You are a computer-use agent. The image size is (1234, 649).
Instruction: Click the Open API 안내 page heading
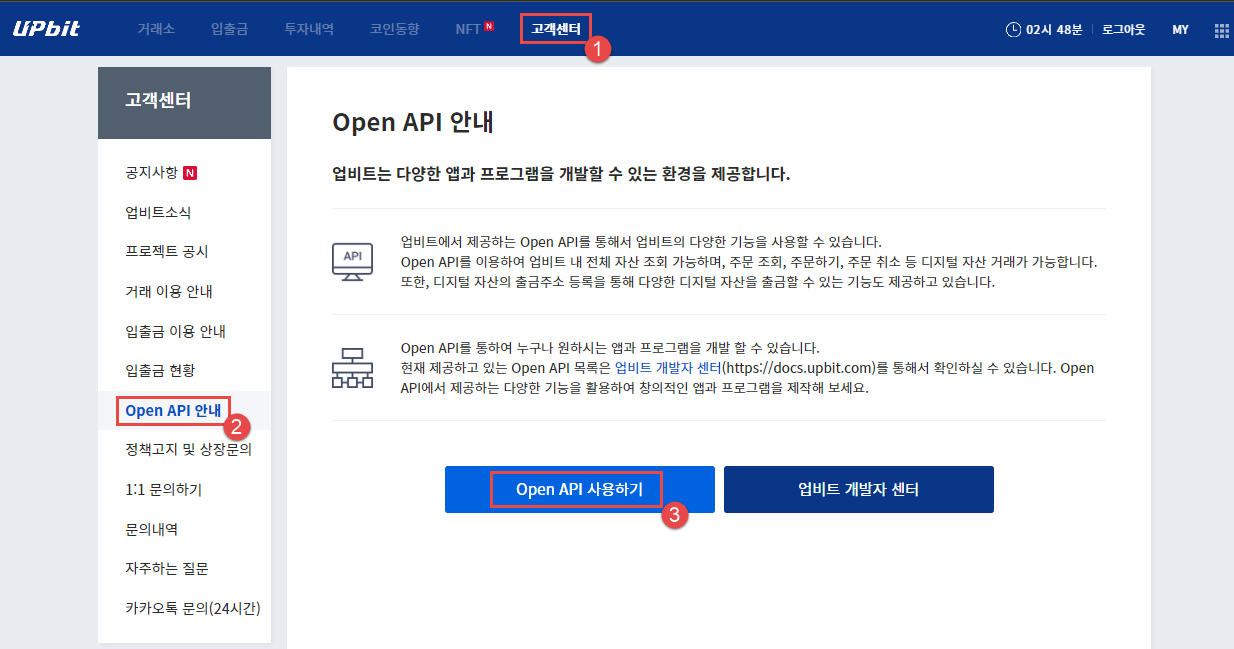(414, 123)
